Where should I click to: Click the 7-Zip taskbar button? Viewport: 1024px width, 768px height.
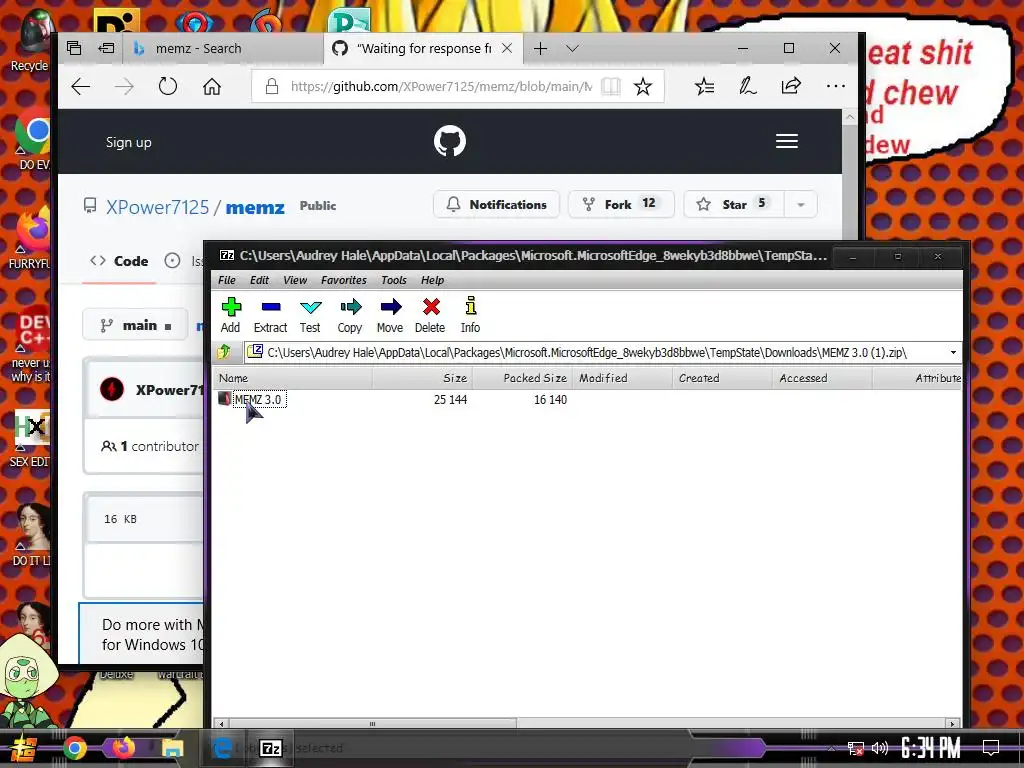(270, 748)
